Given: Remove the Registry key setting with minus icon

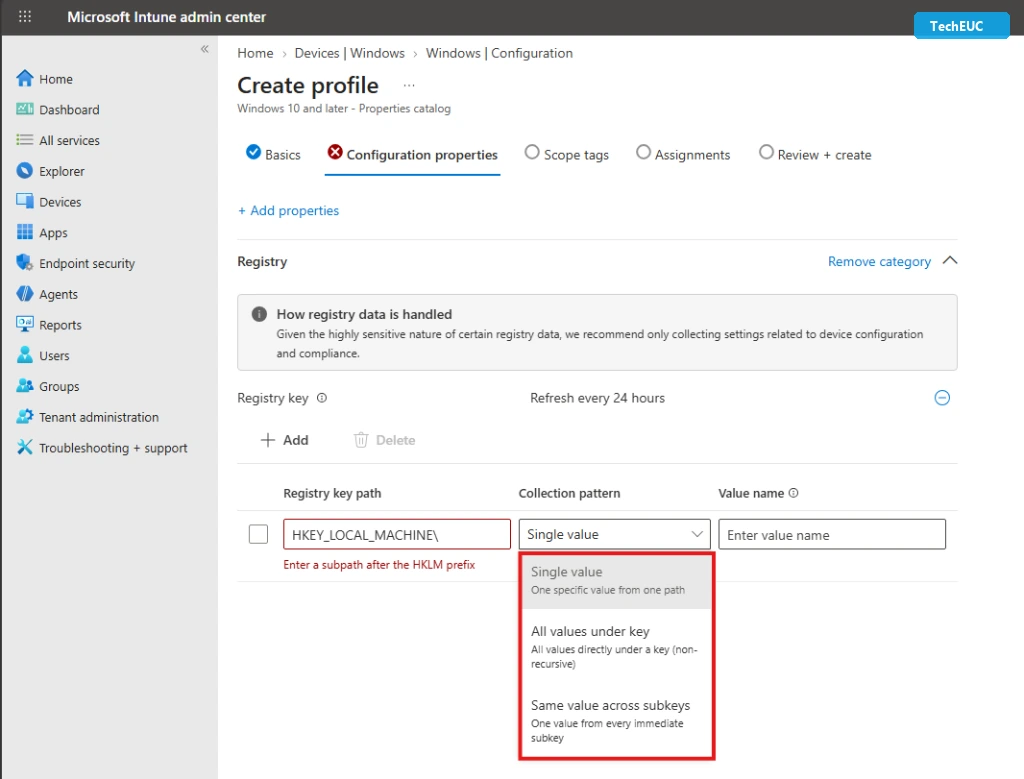Looking at the screenshot, I should click(942, 398).
